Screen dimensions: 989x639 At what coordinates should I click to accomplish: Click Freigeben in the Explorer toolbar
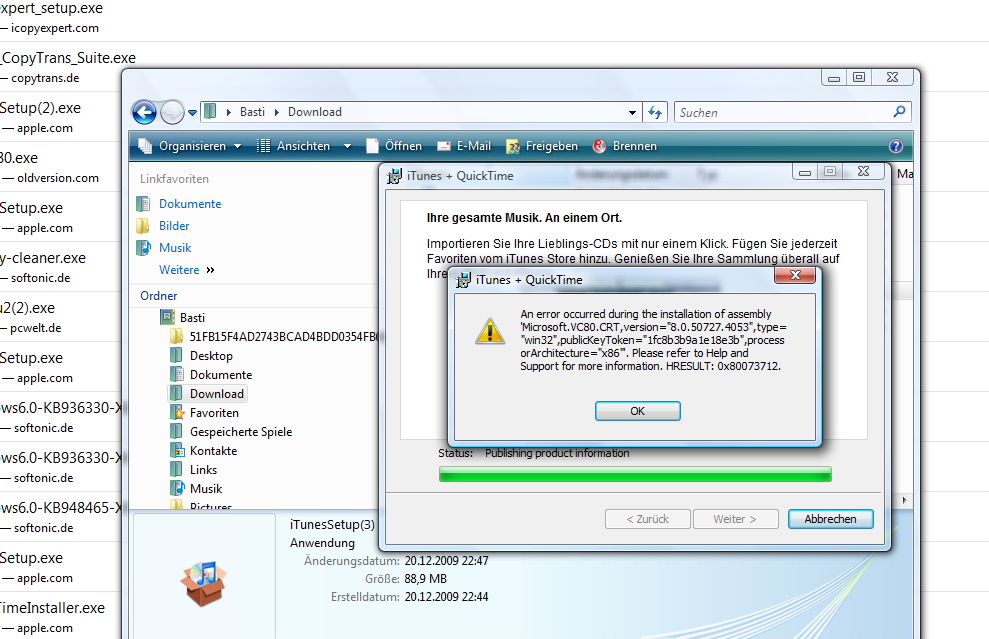coord(542,146)
